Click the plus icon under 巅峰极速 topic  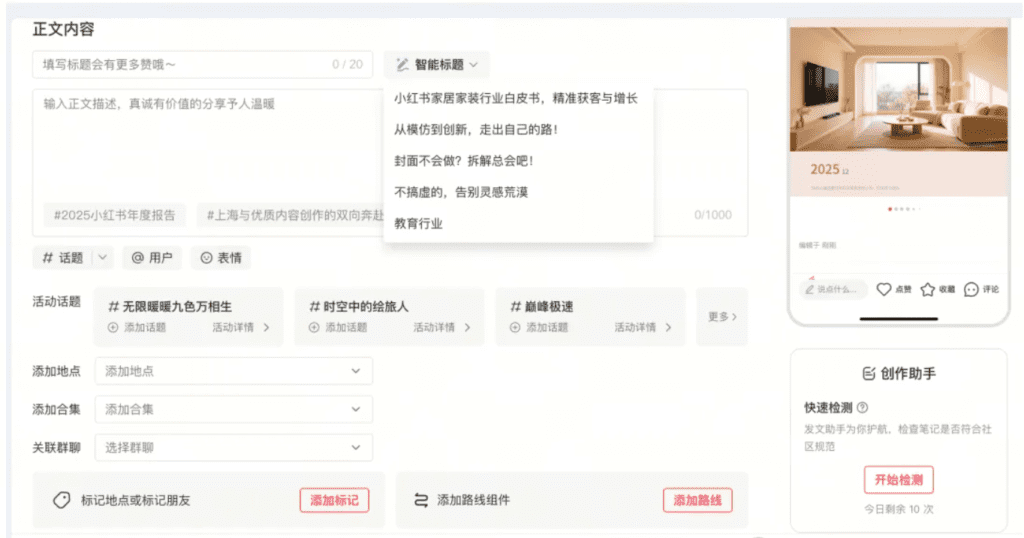click(x=515, y=327)
